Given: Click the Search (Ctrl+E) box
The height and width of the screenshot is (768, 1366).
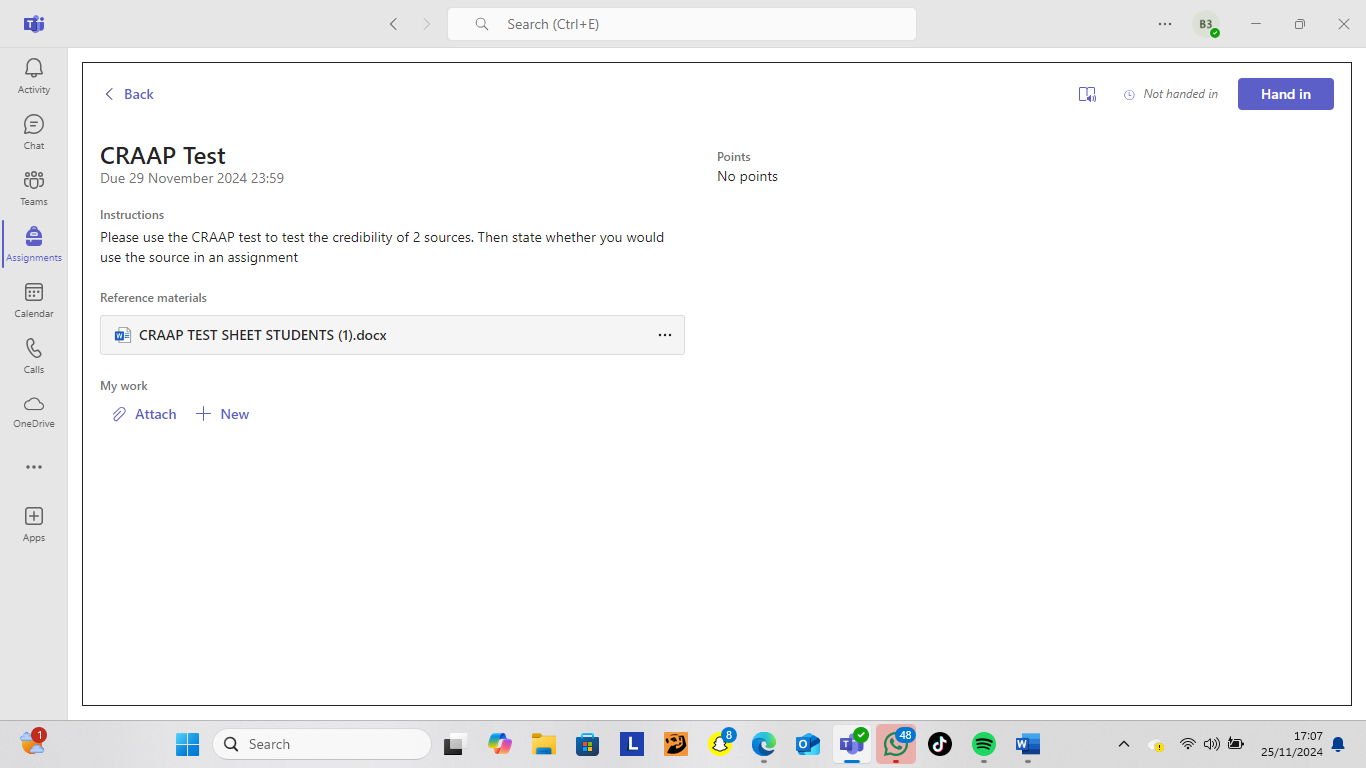Looking at the screenshot, I should coord(682,24).
